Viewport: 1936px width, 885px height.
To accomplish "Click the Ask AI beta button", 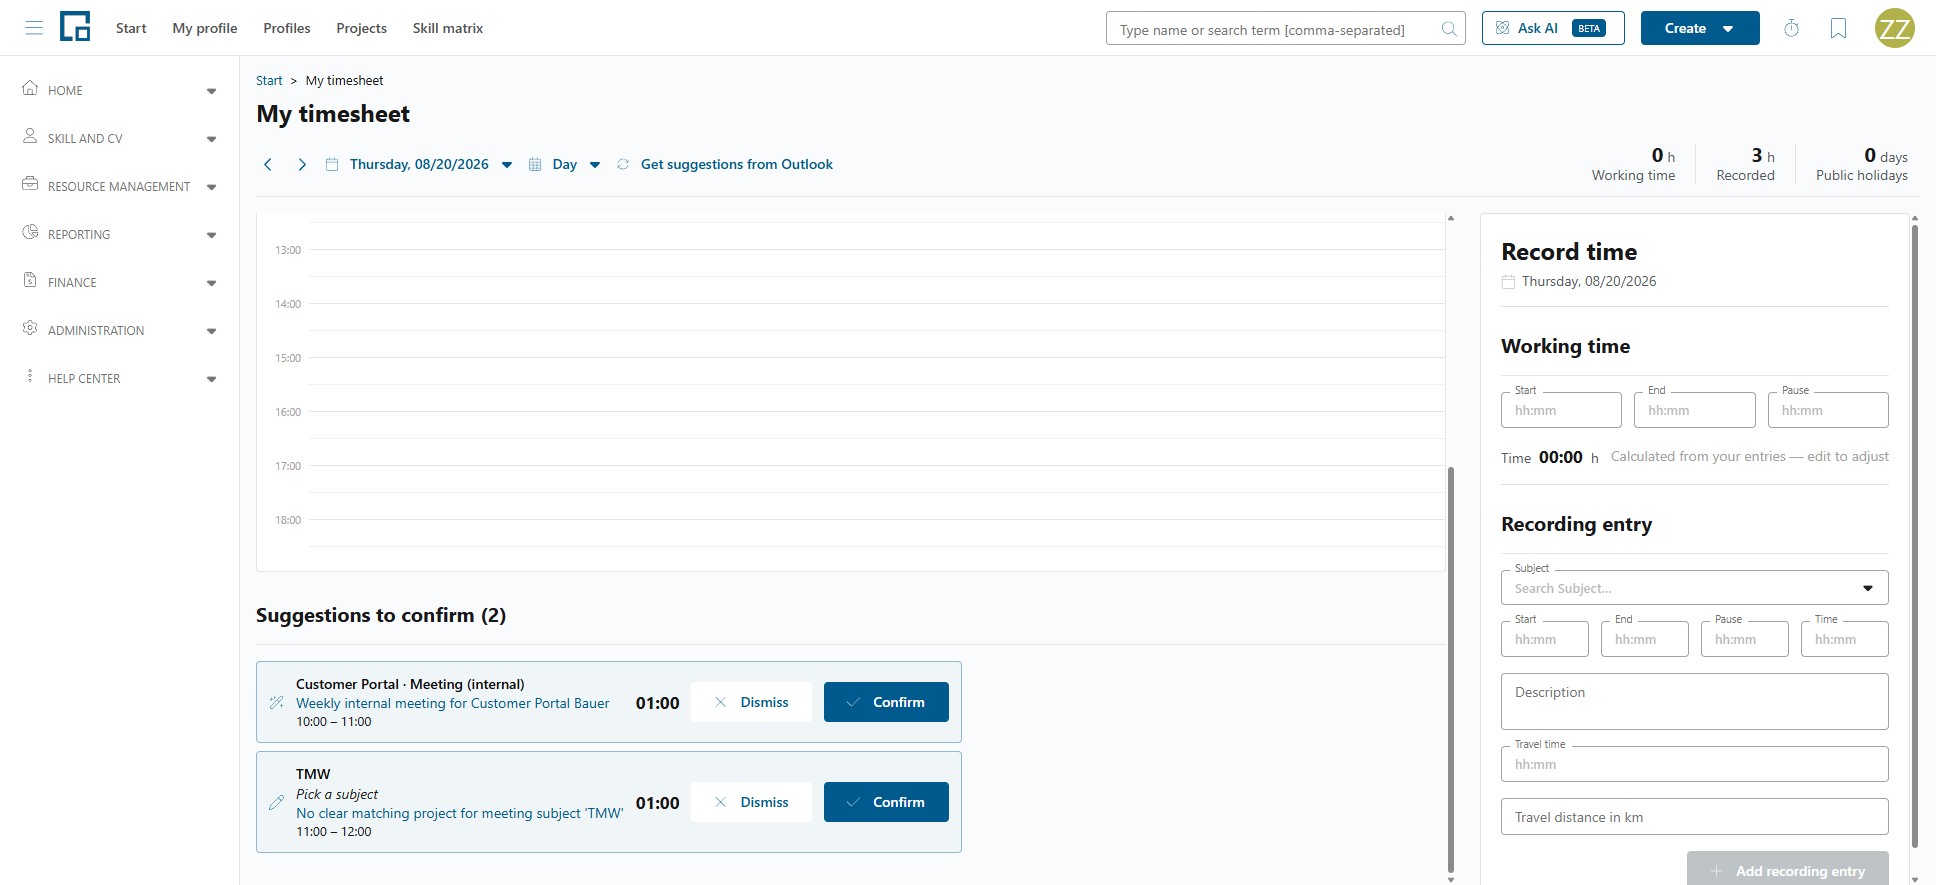I will coord(1553,28).
